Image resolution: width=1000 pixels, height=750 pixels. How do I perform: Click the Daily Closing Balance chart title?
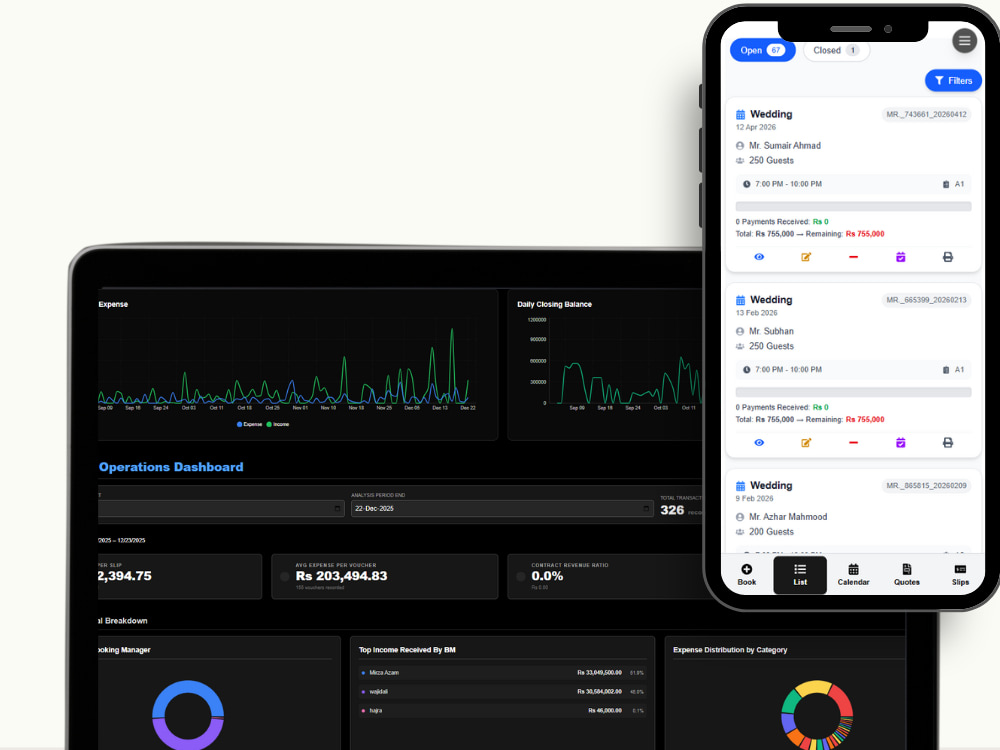tap(554, 304)
